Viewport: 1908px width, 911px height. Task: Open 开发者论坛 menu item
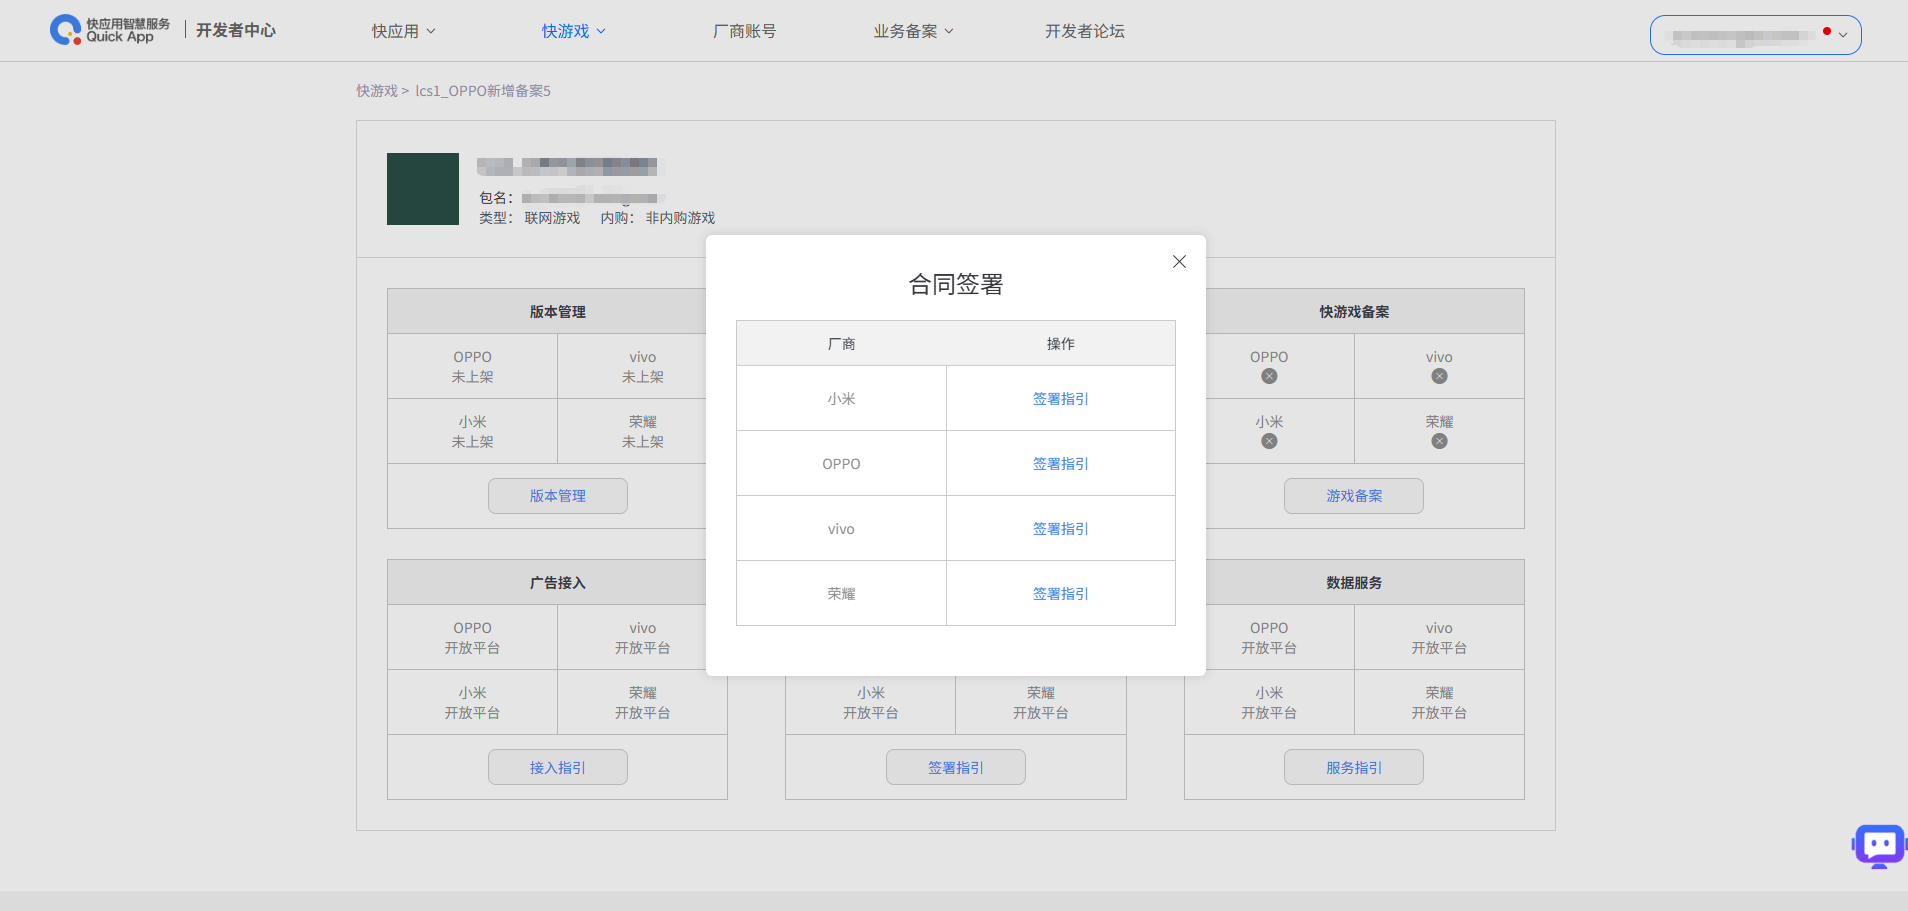1084,31
